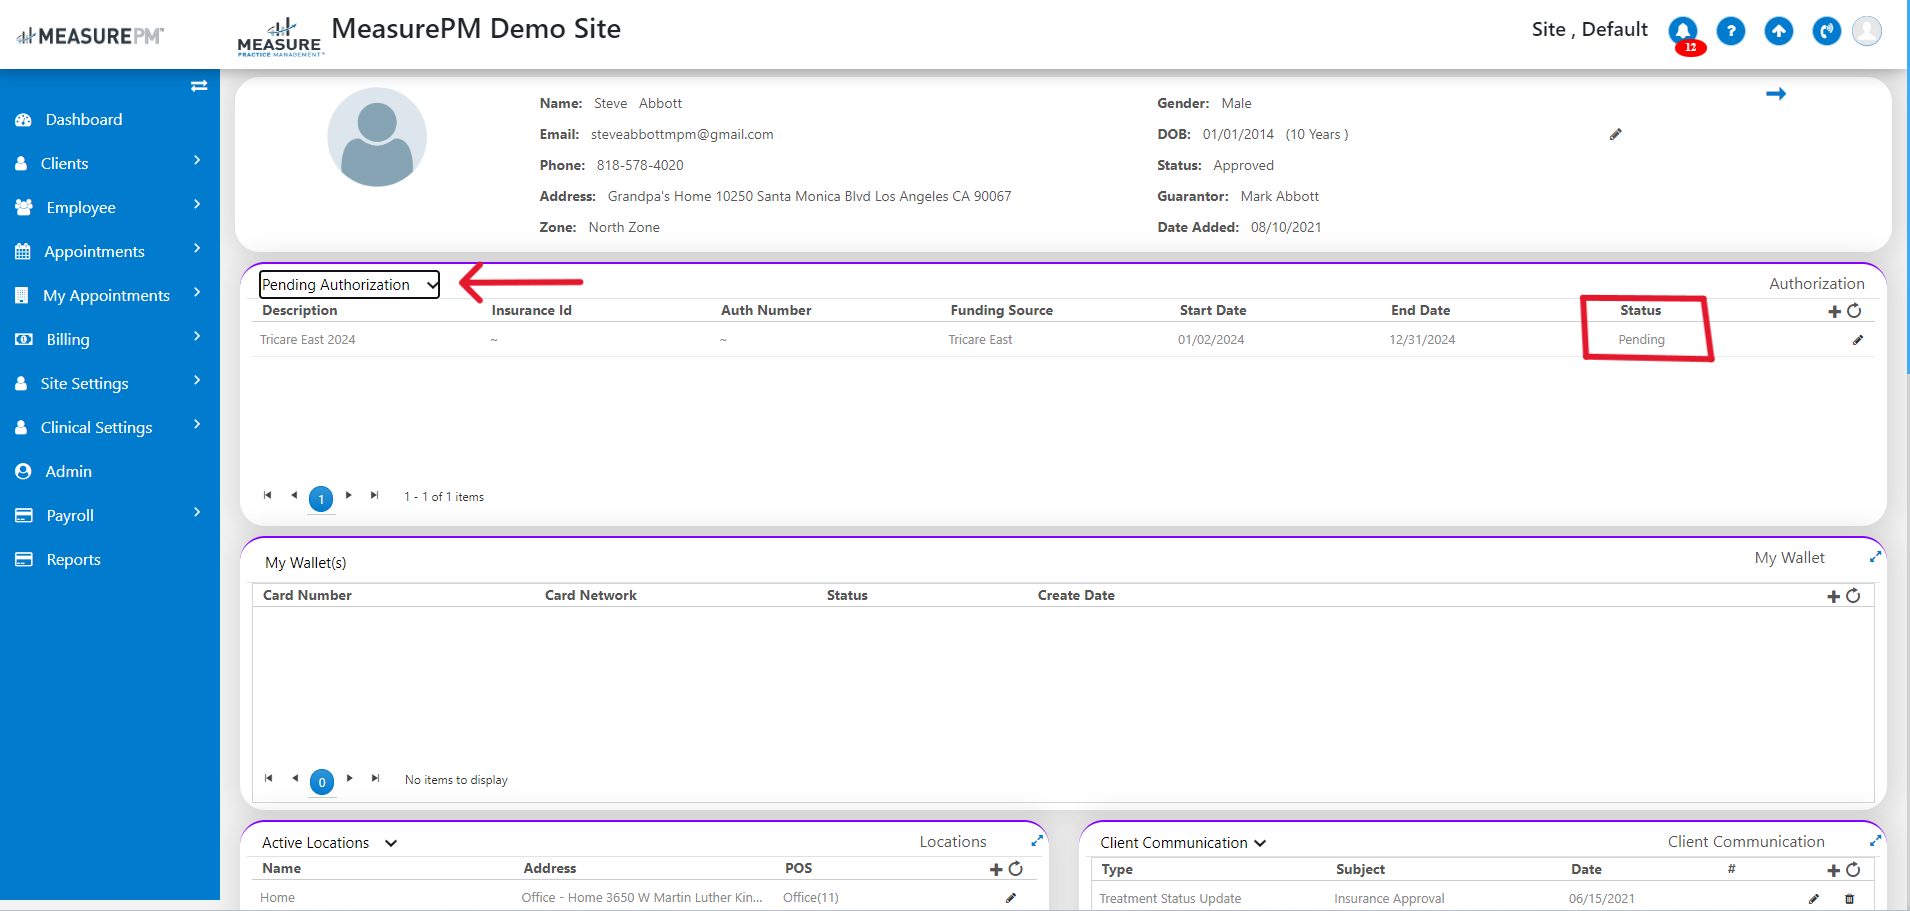Maximize the Client Communication panel
The height and width of the screenshot is (911, 1910).
click(x=1876, y=840)
